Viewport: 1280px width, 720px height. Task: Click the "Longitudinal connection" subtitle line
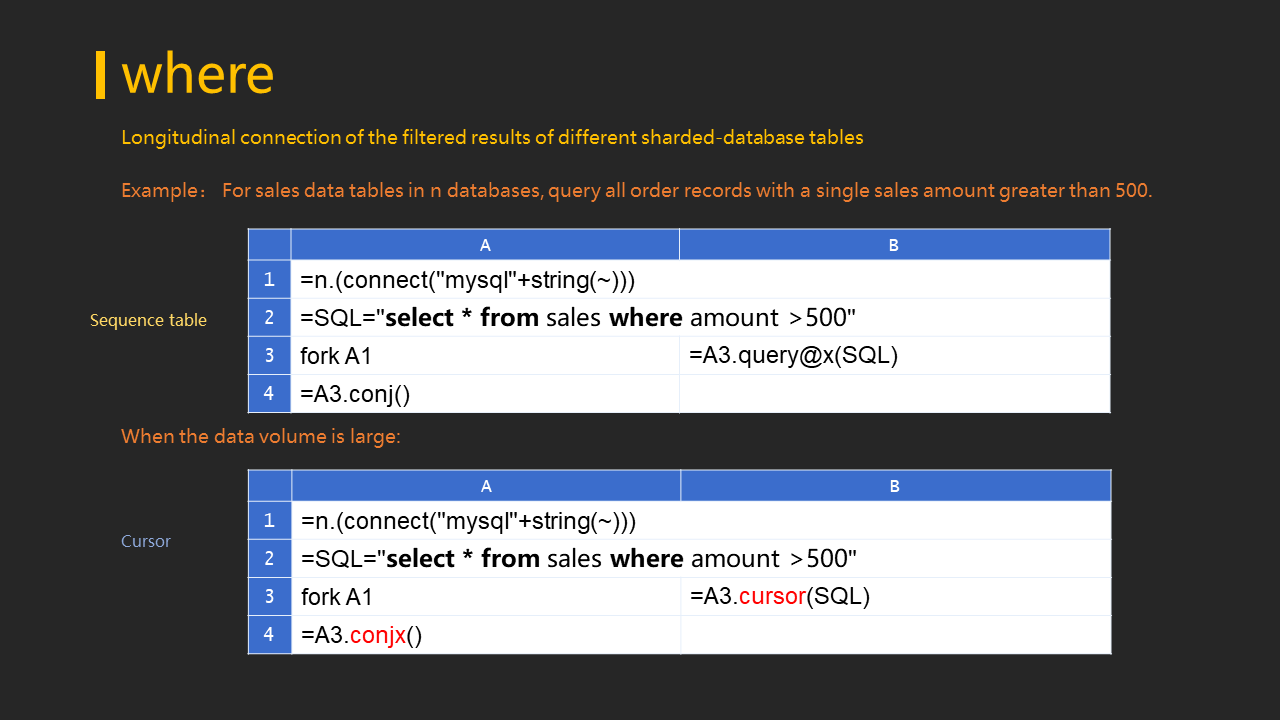point(492,138)
